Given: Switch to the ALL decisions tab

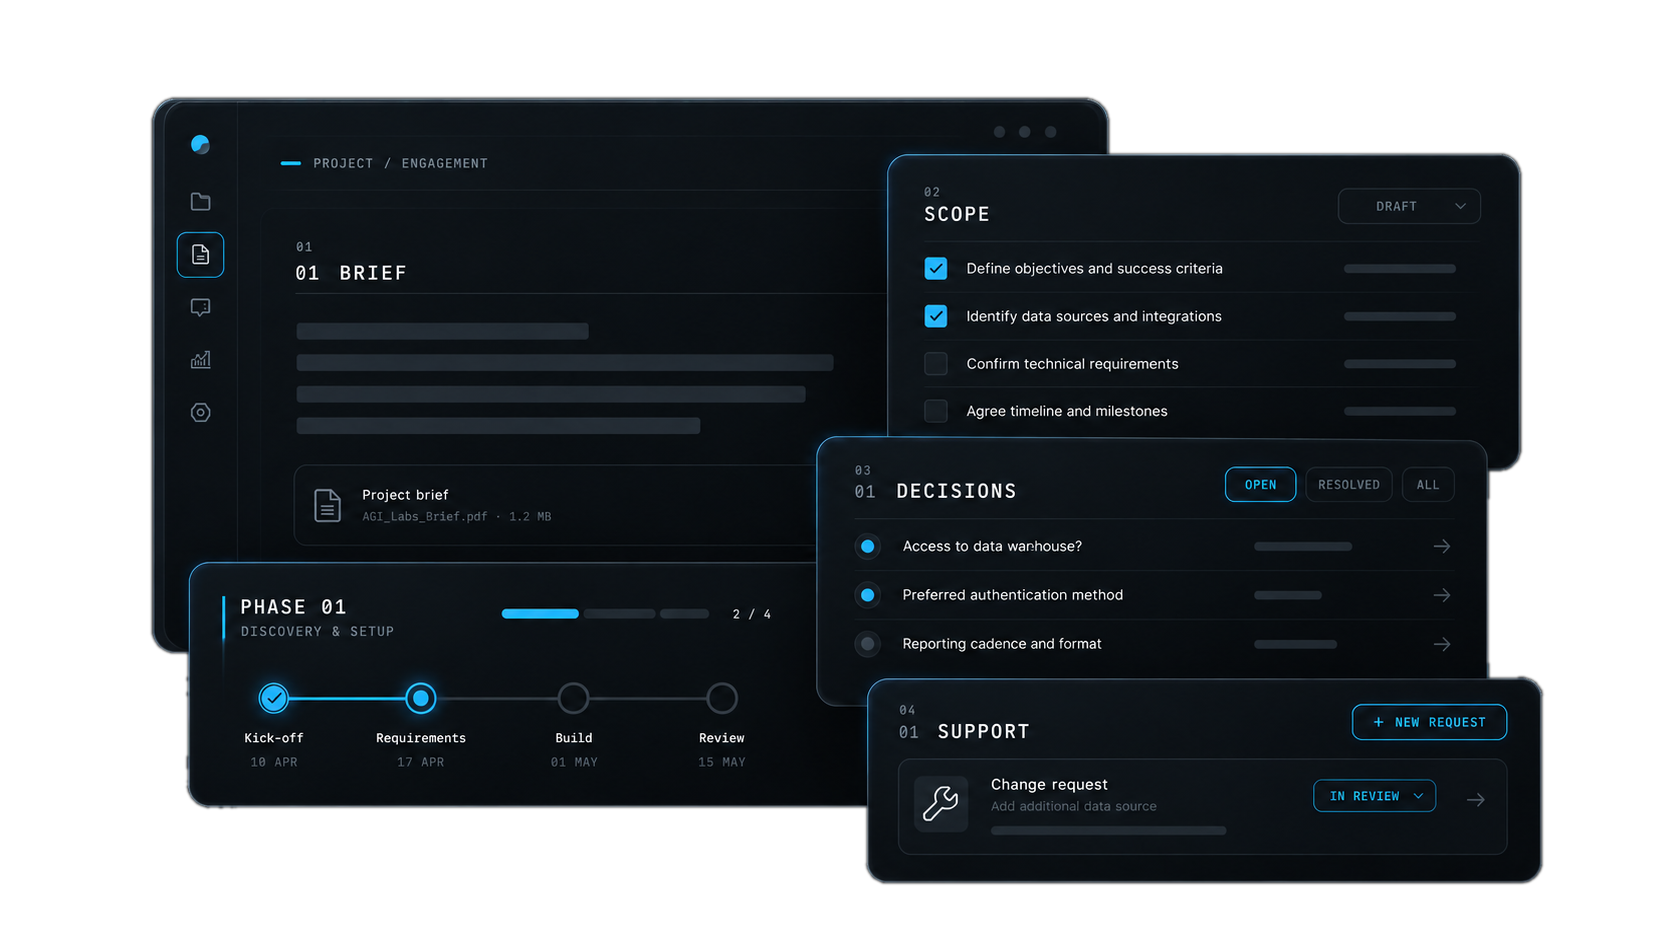Looking at the screenshot, I should 1428,485.
